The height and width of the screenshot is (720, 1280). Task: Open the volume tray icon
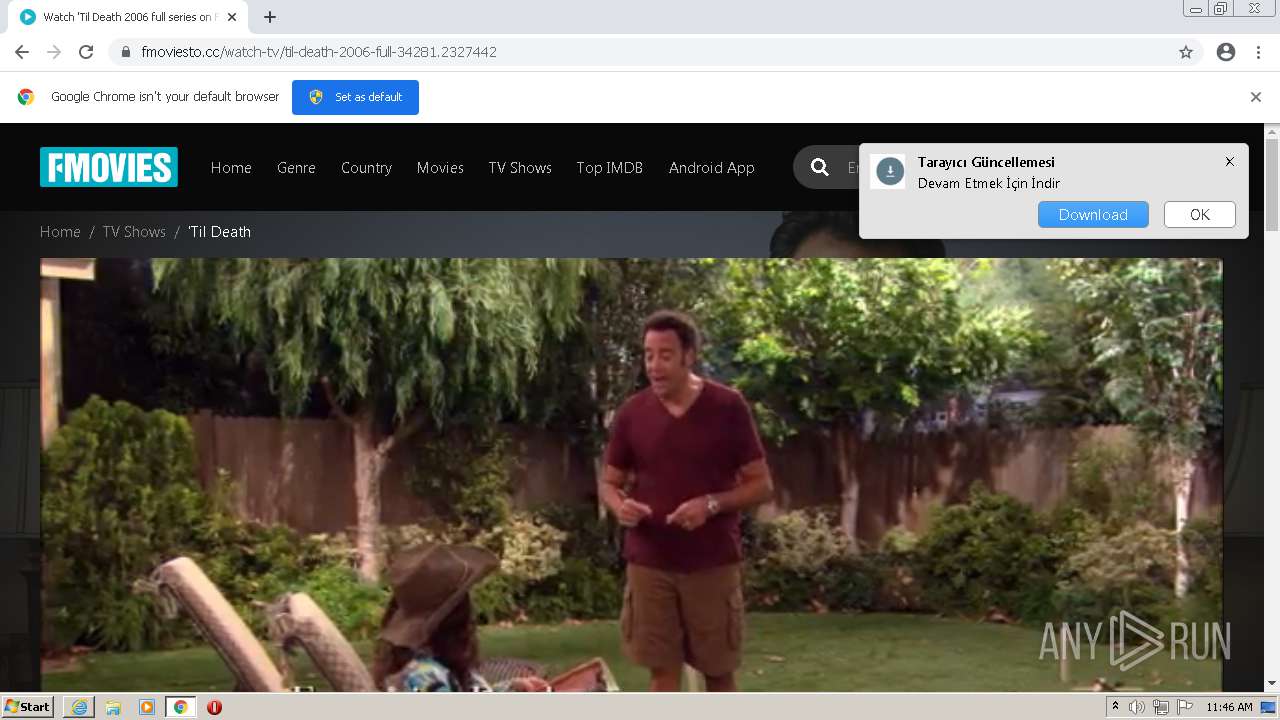1137,707
